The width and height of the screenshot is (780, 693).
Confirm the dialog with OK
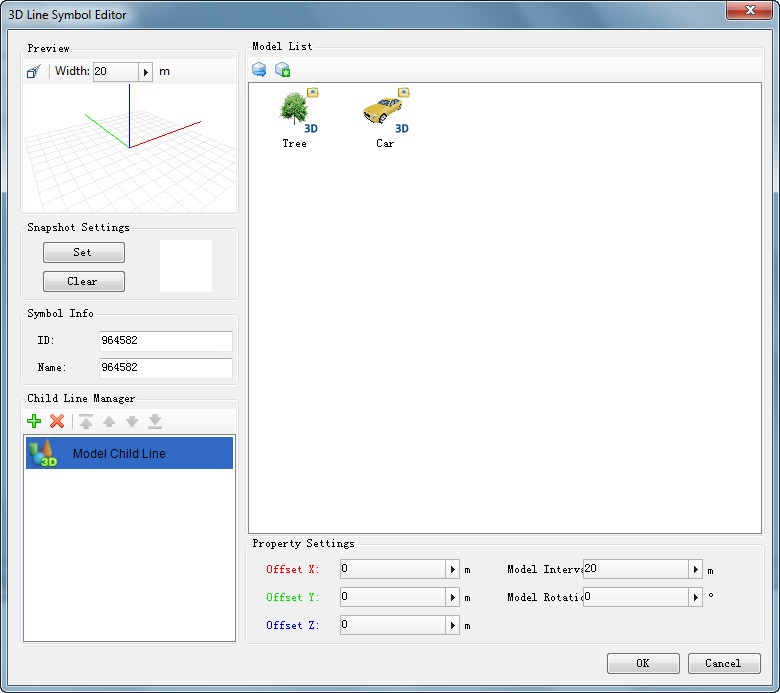click(642, 663)
